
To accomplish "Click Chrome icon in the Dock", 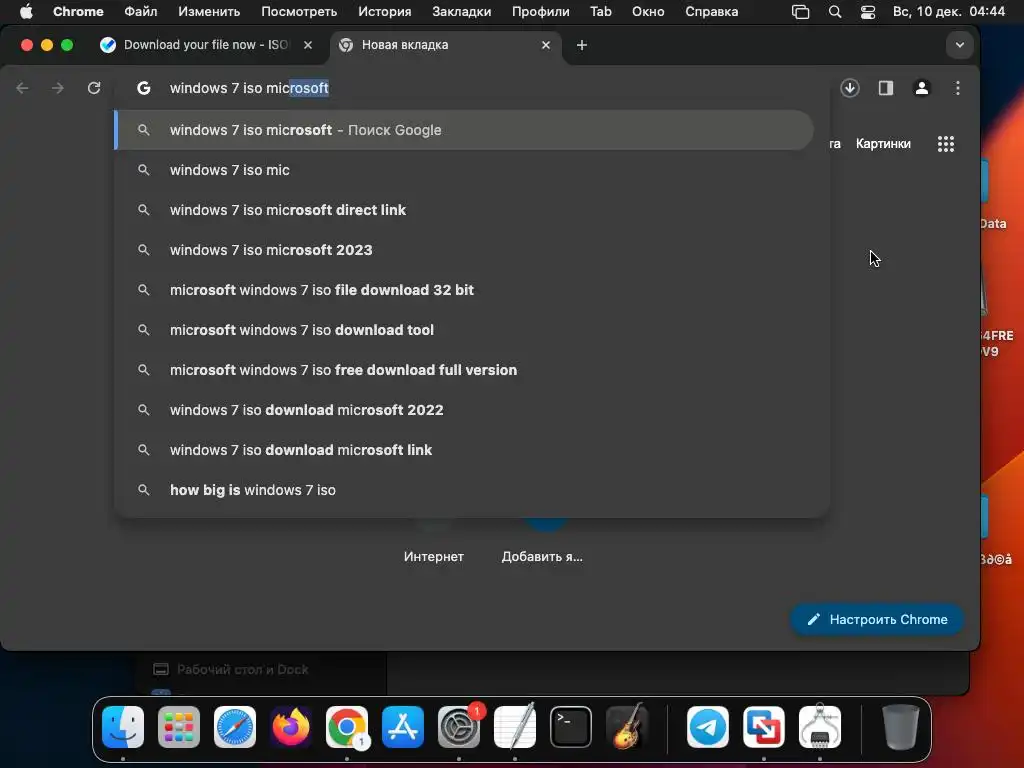I will (x=347, y=727).
